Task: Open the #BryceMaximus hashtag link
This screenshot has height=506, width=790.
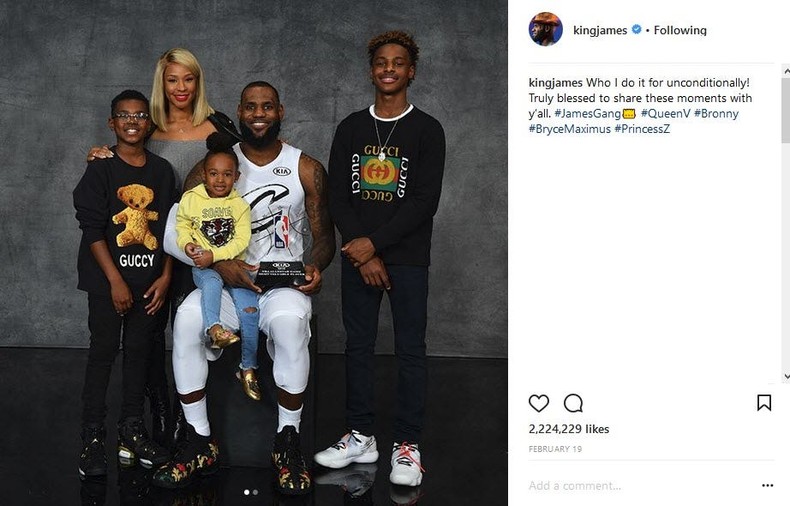Action: [x=569, y=129]
